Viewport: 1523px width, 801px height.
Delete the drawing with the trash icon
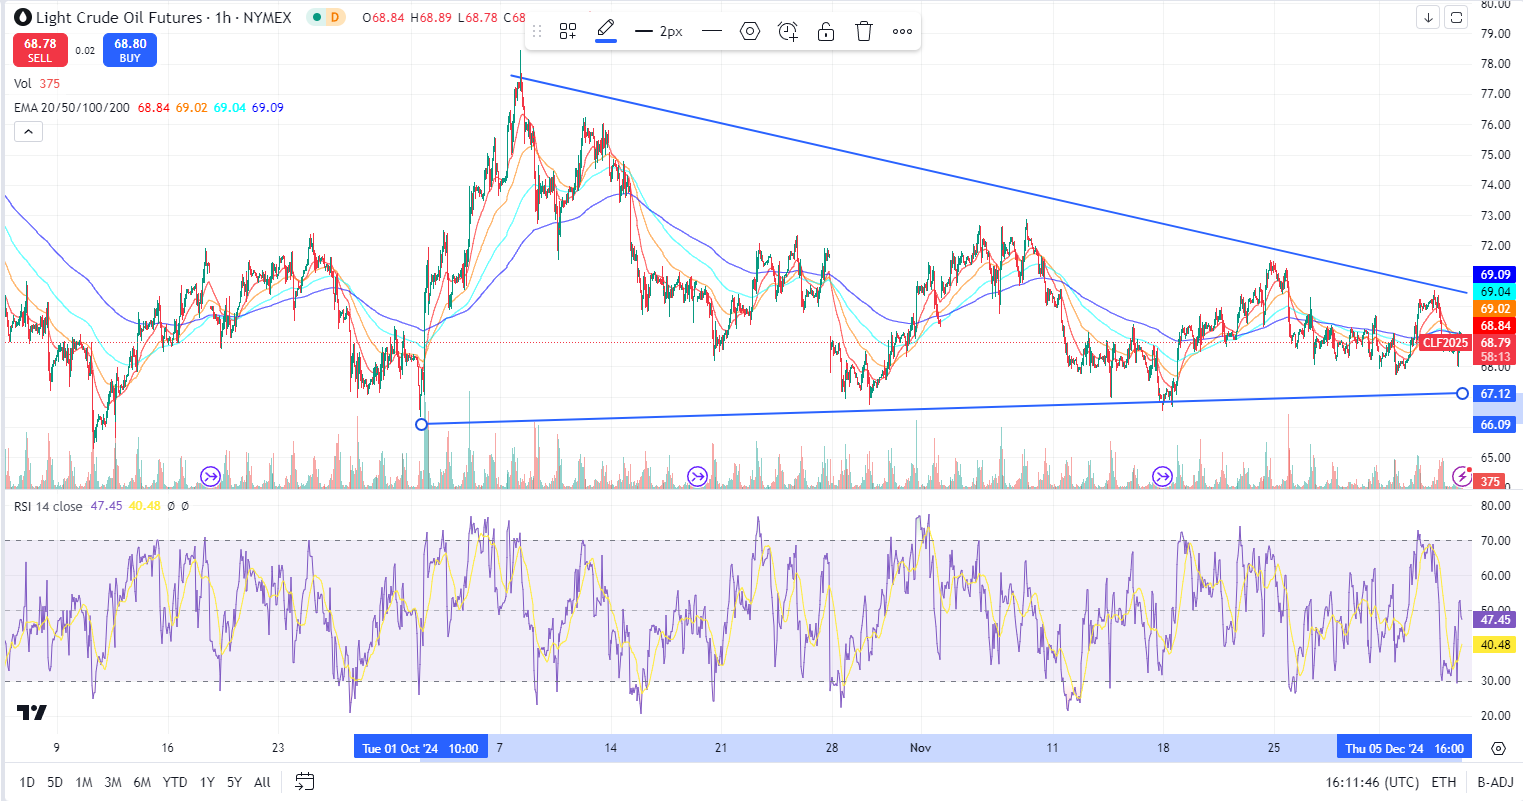coord(864,31)
